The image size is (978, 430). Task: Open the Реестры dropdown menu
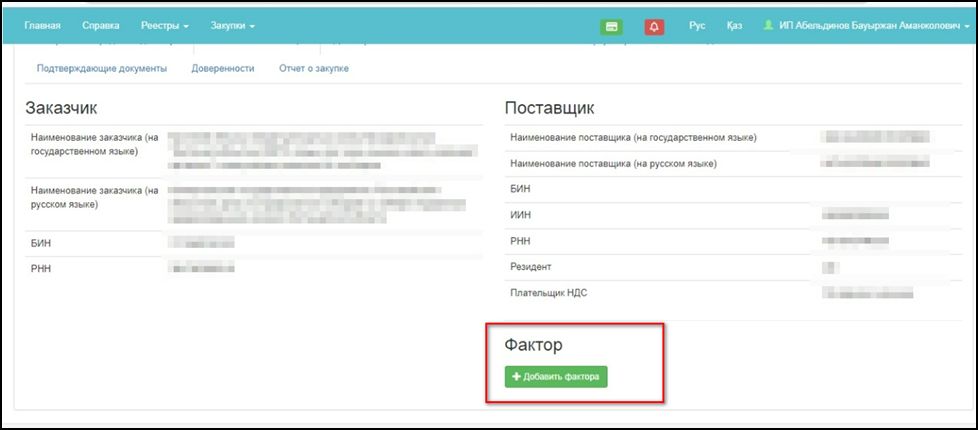tap(165, 26)
